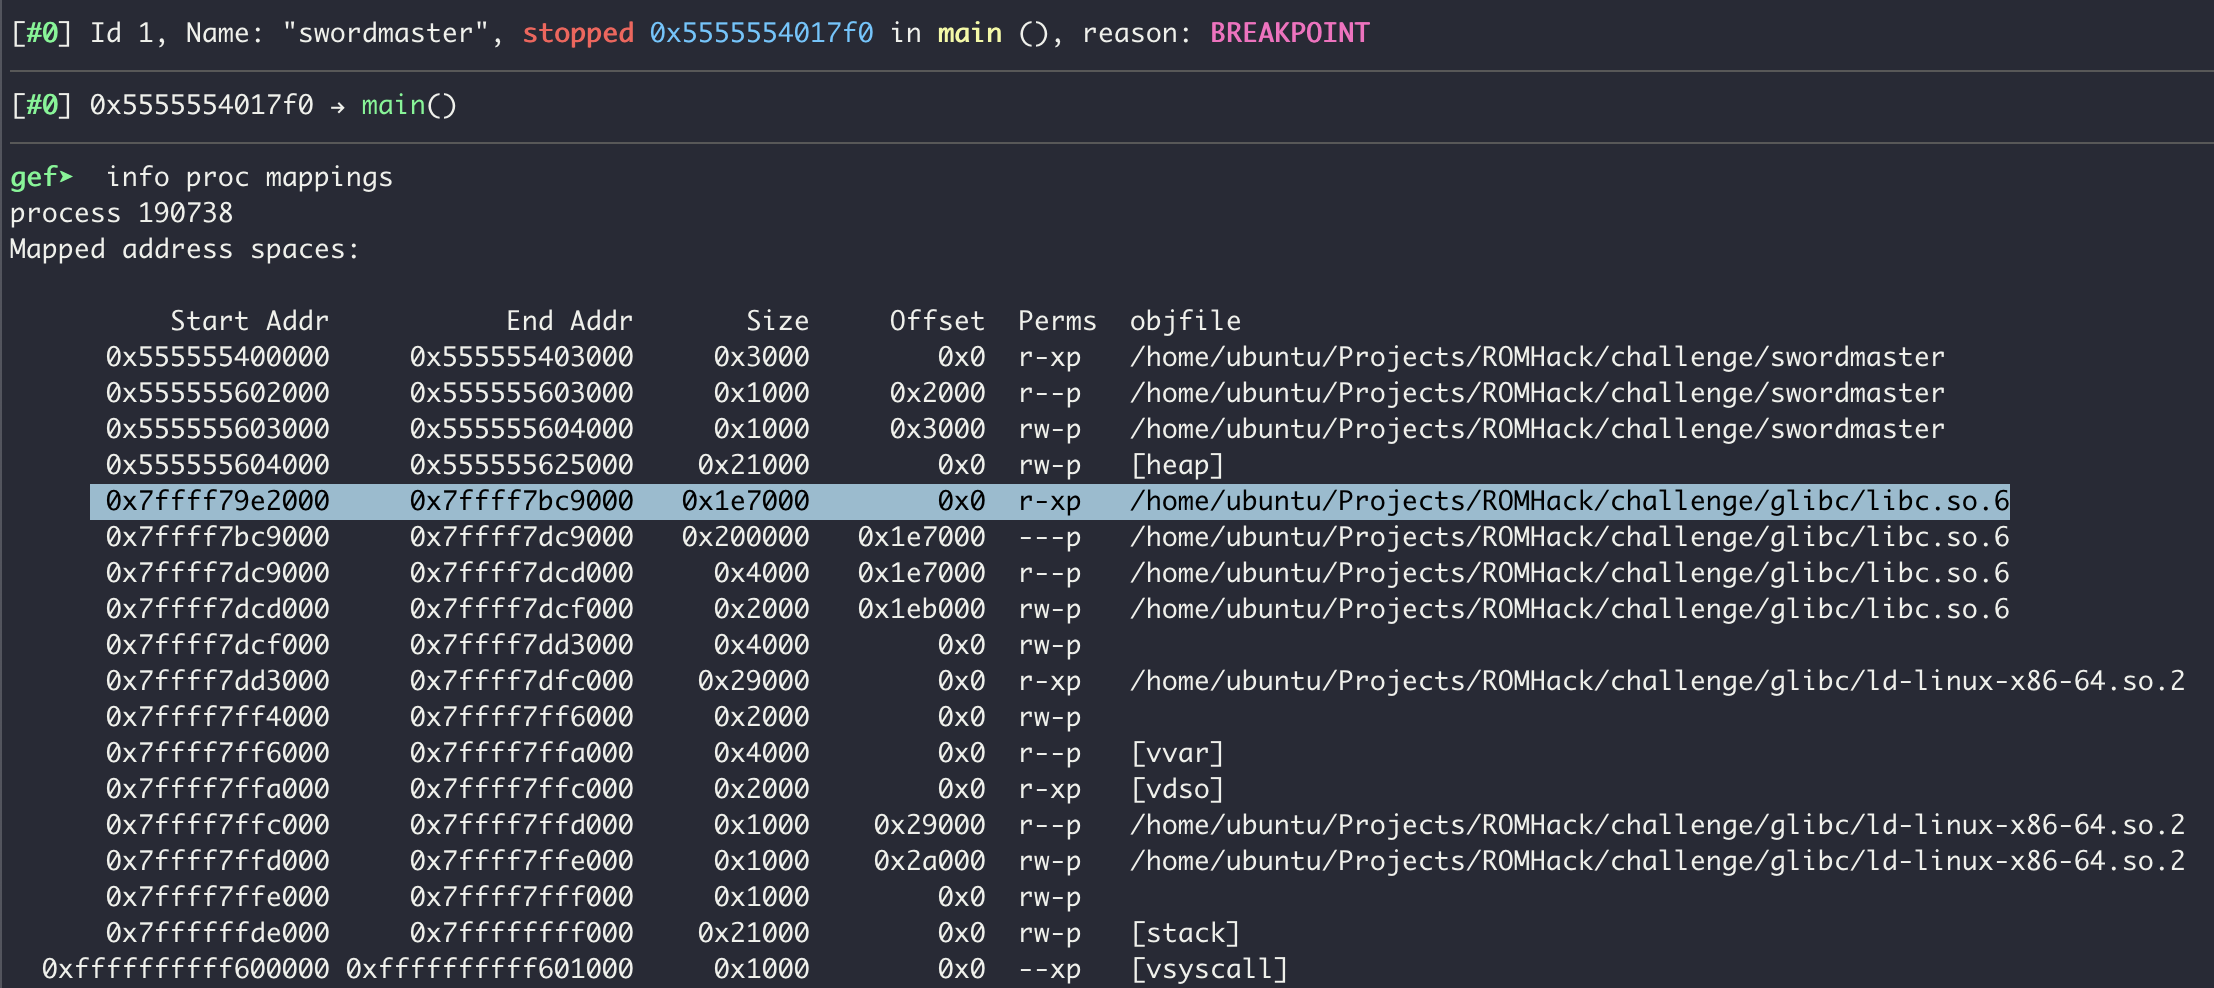Select the [heap] objfile entry
Viewport: 2214px width, 988px height.
[1177, 465]
